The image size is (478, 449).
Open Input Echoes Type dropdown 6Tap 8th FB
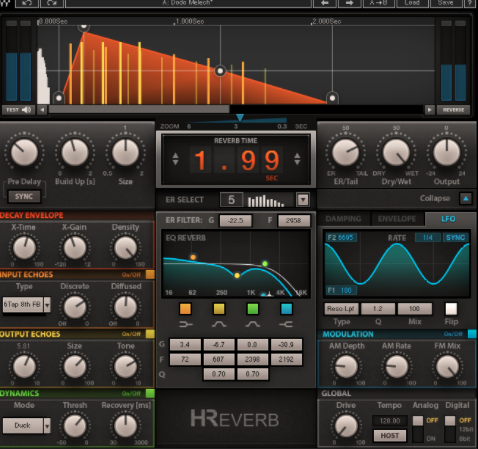[27, 304]
